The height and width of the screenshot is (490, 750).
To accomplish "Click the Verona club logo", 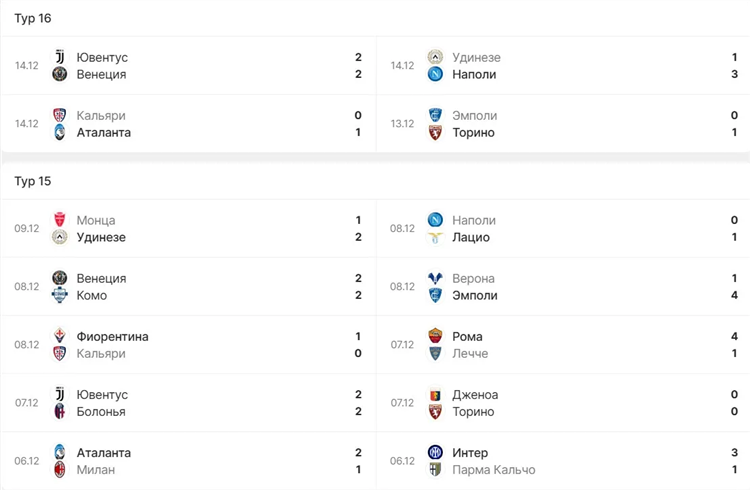I will [x=435, y=278].
